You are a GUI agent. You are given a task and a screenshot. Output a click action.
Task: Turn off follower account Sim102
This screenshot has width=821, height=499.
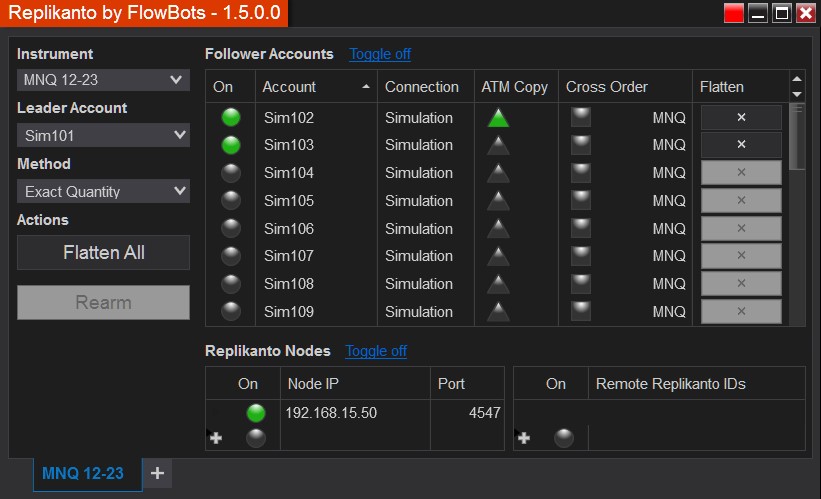(x=231, y=117)
